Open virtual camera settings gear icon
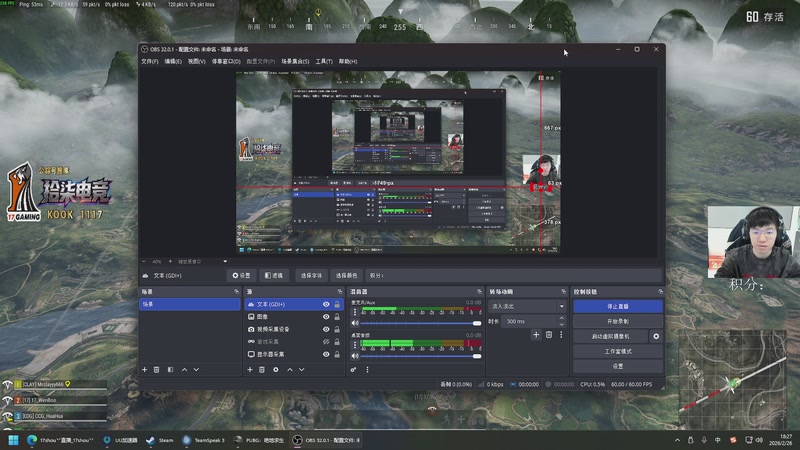The image size is (800, 450). (656, 336)
